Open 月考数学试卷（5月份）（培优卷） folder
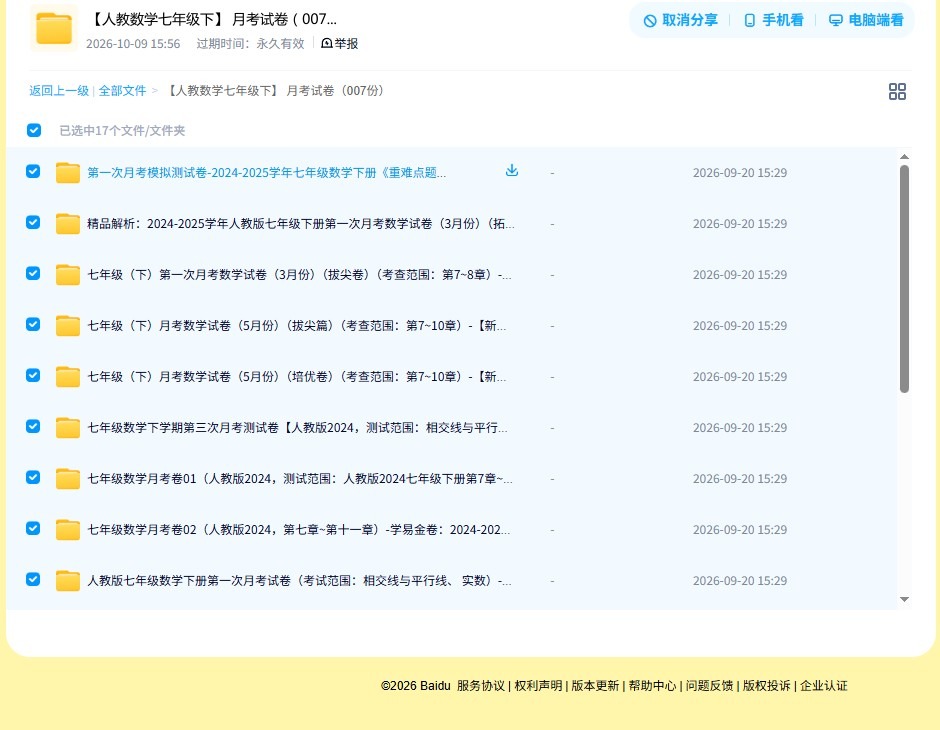This screenshot has width=940, height=730. point(296,376)
